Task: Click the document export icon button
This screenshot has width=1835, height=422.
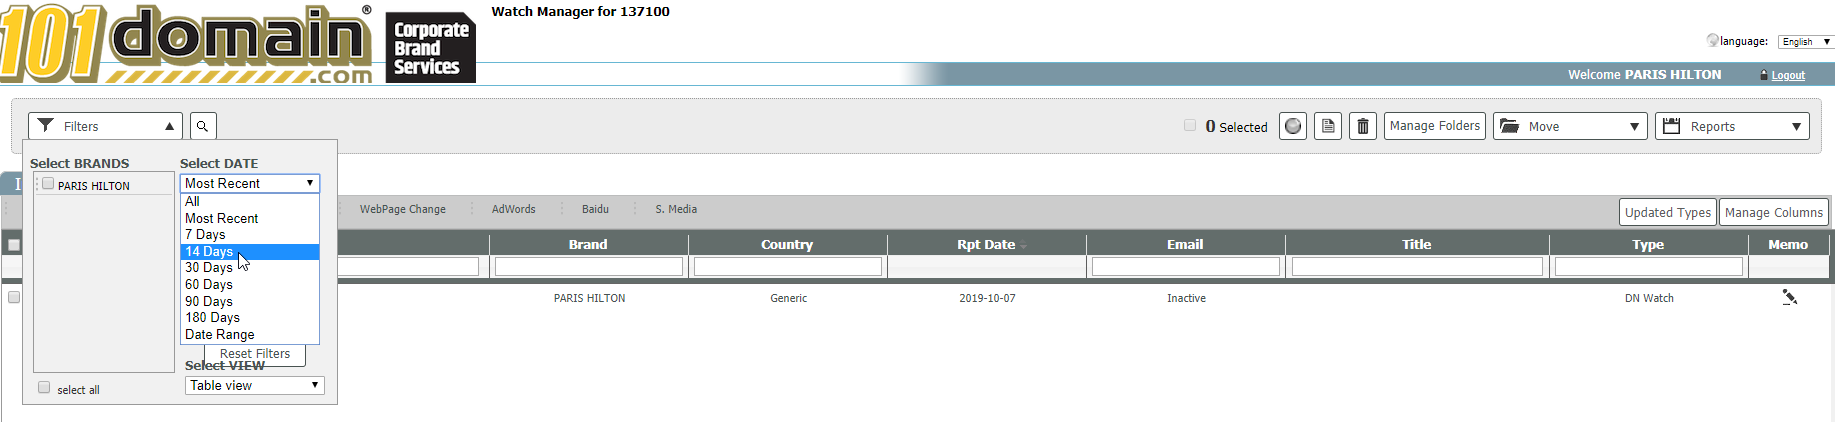Action: [1328, 126]
